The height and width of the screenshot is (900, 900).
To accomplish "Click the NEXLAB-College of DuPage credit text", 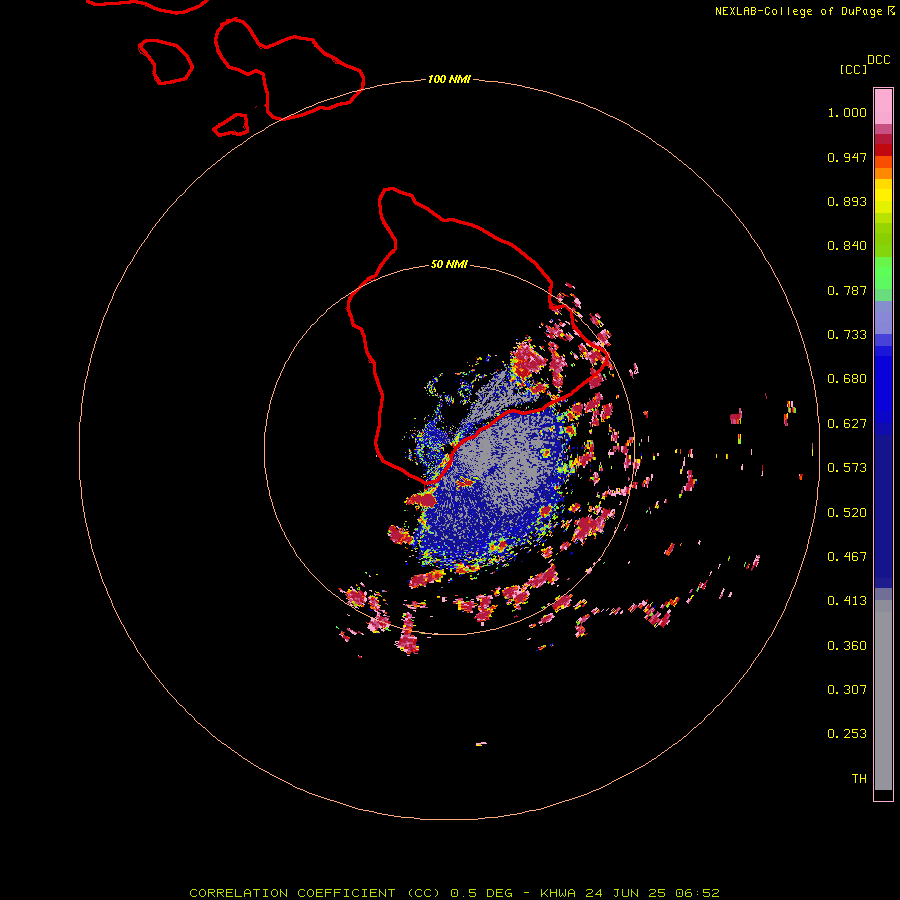I will 804,11.
